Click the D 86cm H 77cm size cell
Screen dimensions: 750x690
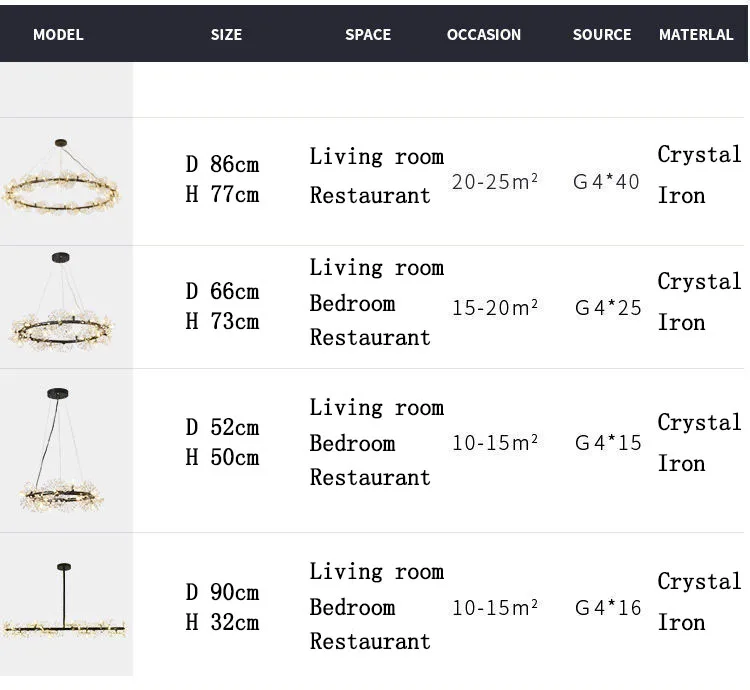222,179
